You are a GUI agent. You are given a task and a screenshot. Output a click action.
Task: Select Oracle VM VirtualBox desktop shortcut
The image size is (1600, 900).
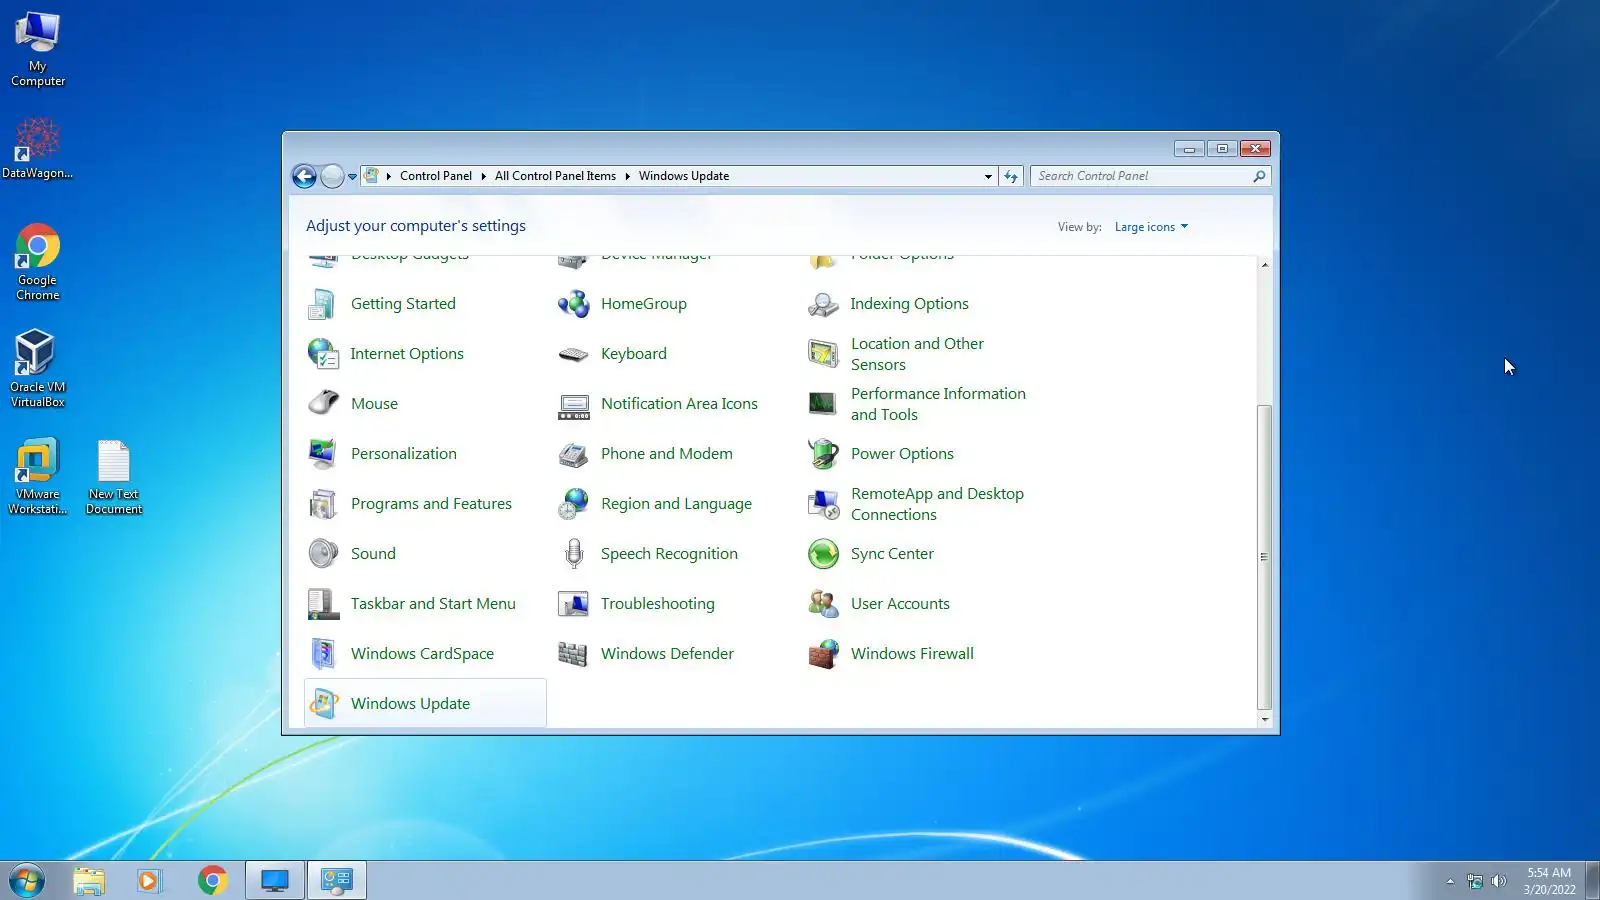click(x=38, y=369)
